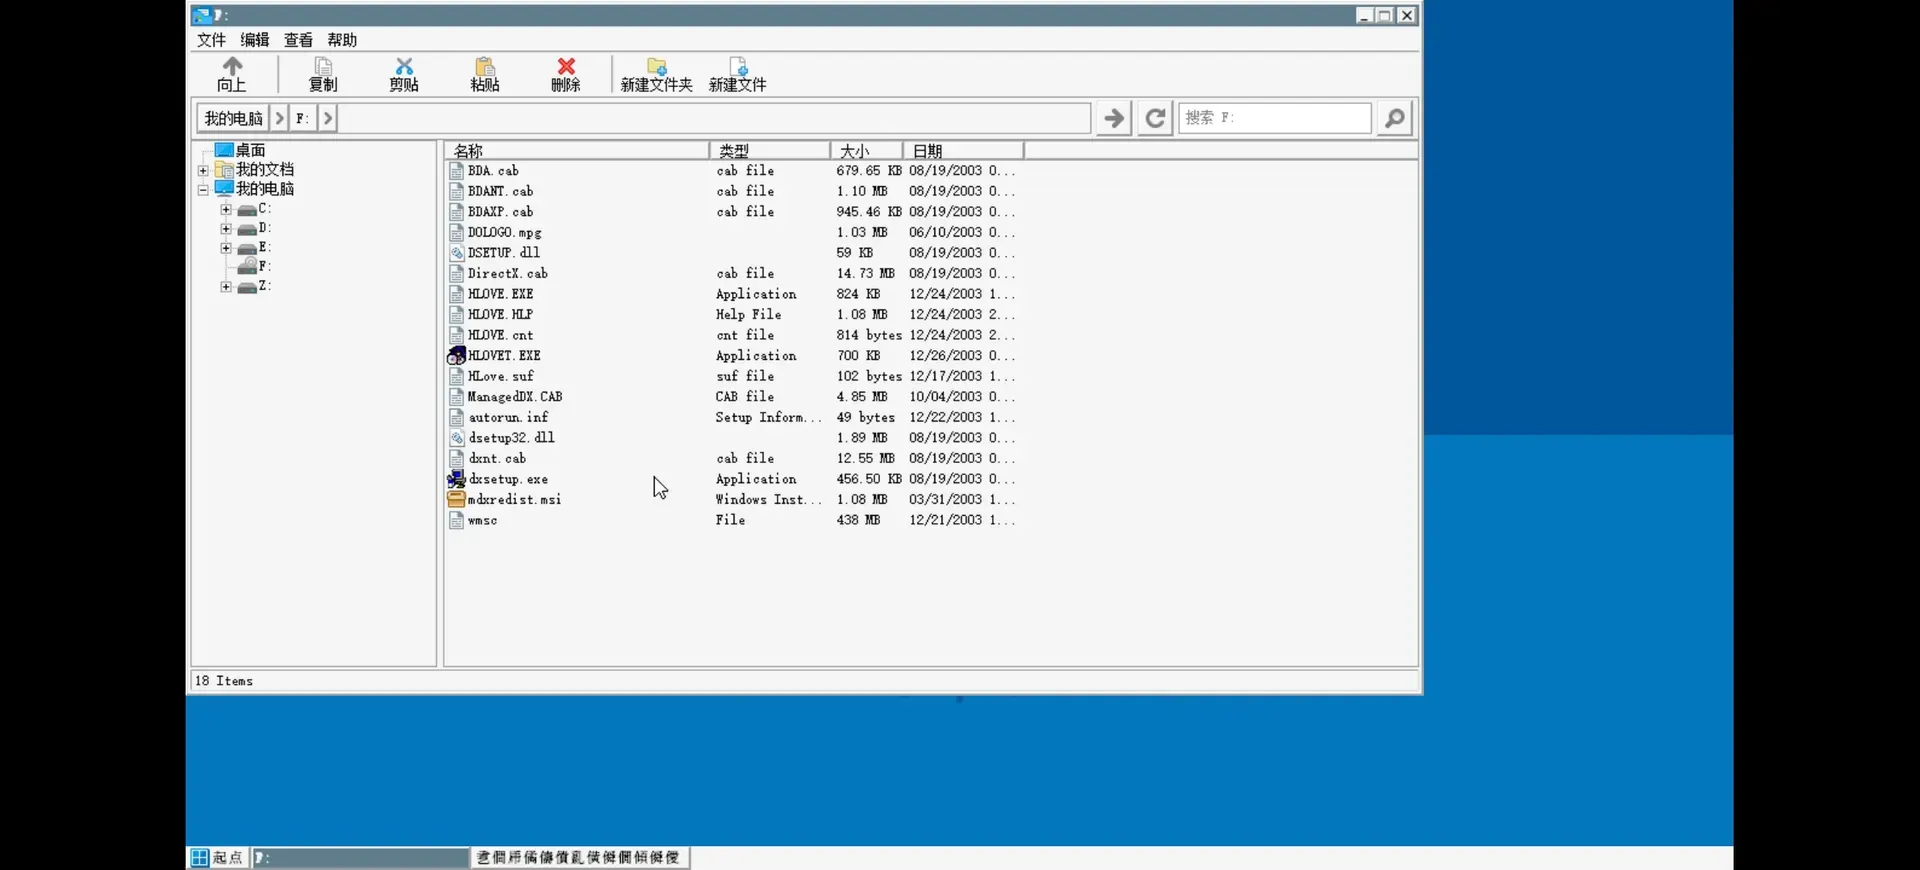Select the dsetup32.dll file icon
Screen dimensions: 1920x870
[x=456, y=438]
